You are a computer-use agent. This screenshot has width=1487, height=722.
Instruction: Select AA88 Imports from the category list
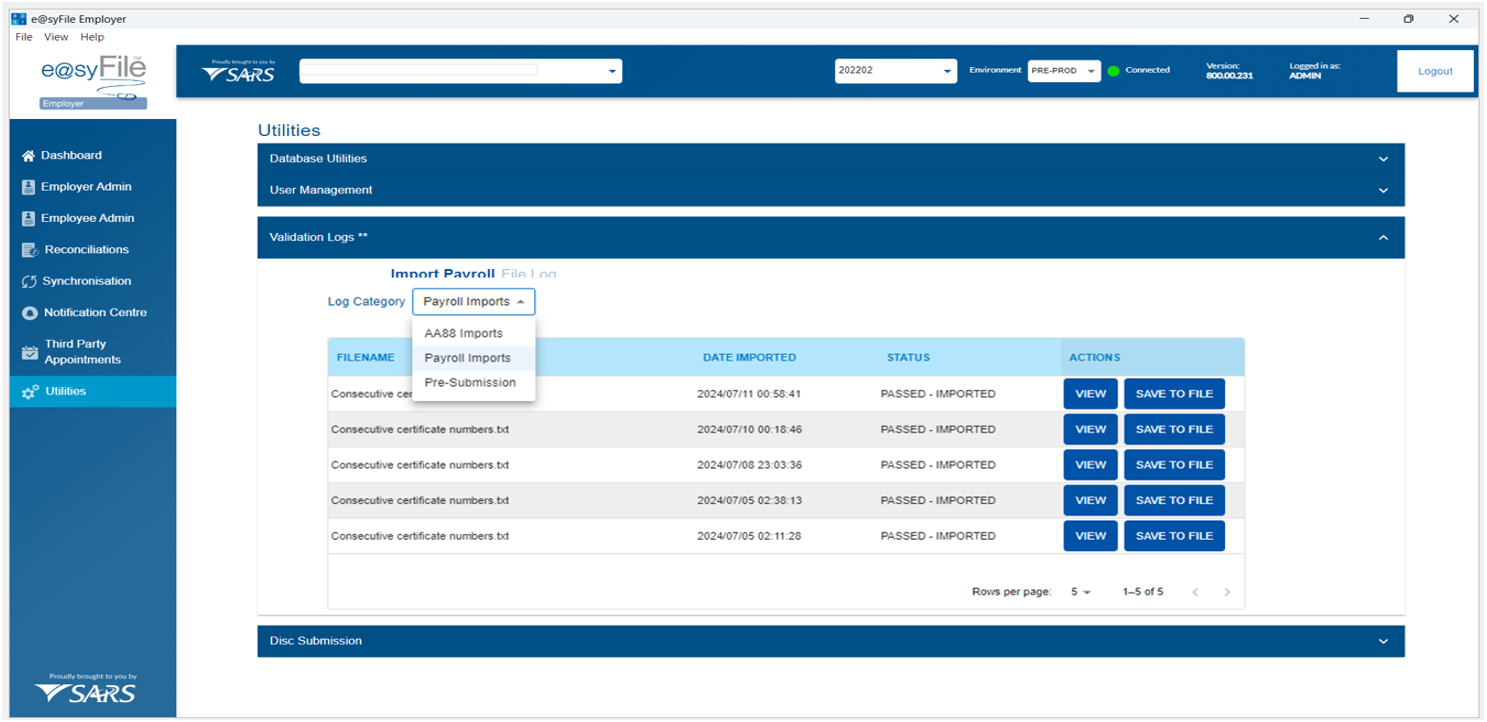tap(463, 334)
